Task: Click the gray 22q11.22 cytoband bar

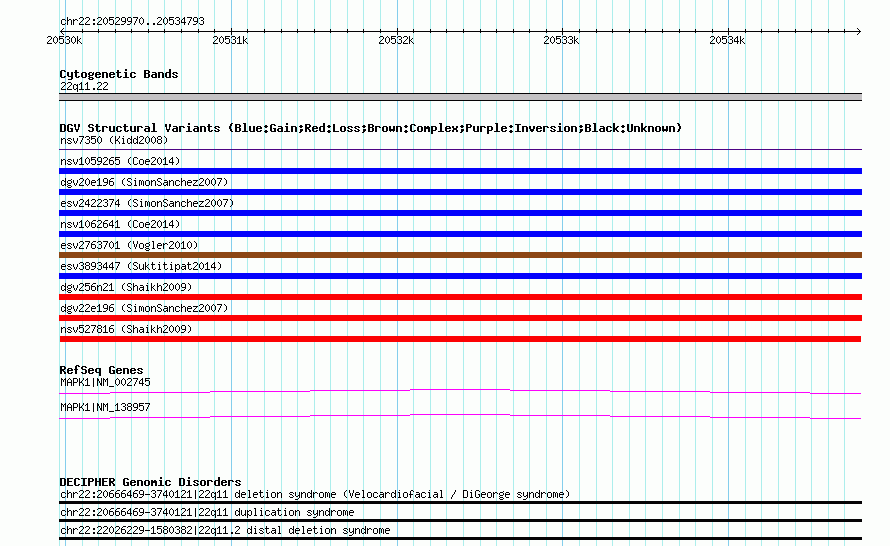Action: pos(460,97)
